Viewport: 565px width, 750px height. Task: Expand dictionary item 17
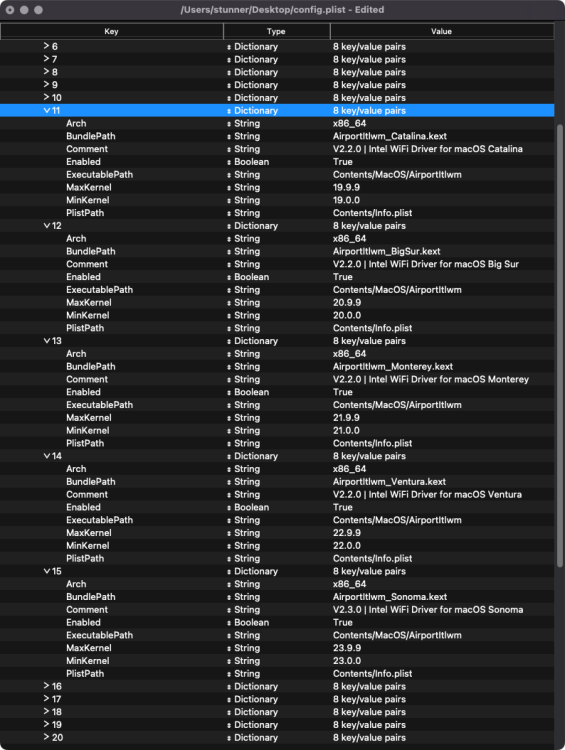coord(46,699)
